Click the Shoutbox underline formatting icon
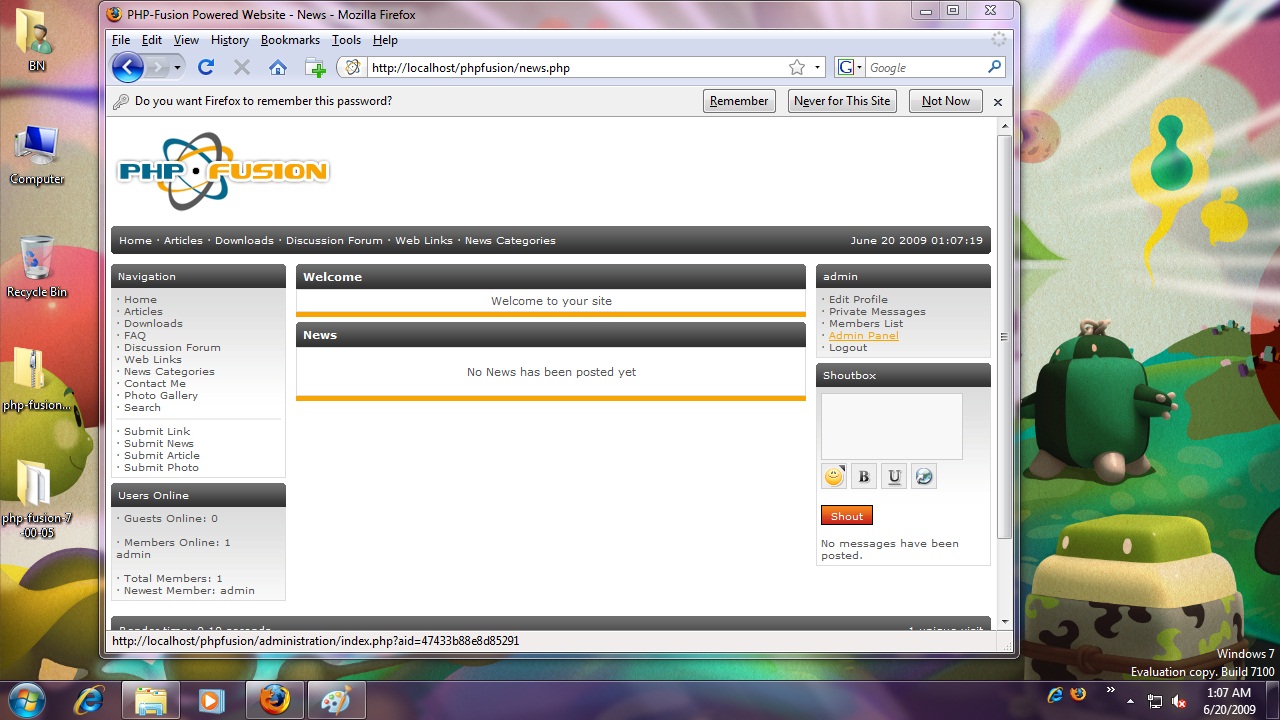The height and width of the screenshot is (720, 1280). point(894,477)
